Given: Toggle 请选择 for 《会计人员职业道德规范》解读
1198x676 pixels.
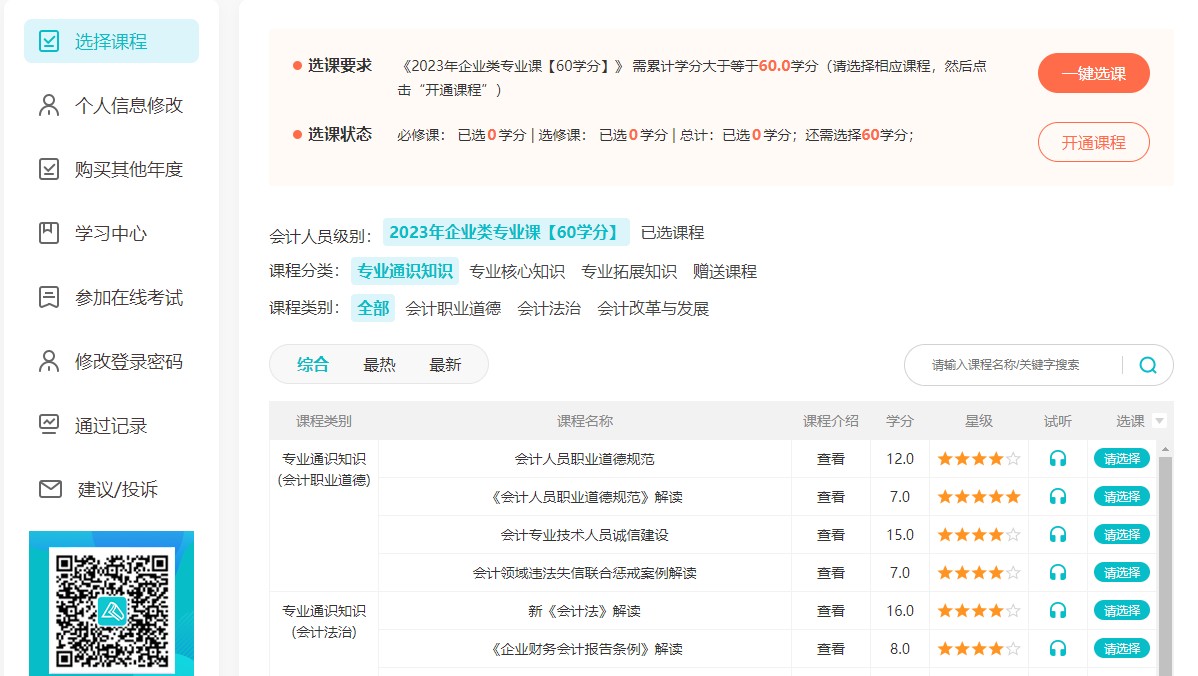Looking at the screenshot, I should [x=1121, y=497].
